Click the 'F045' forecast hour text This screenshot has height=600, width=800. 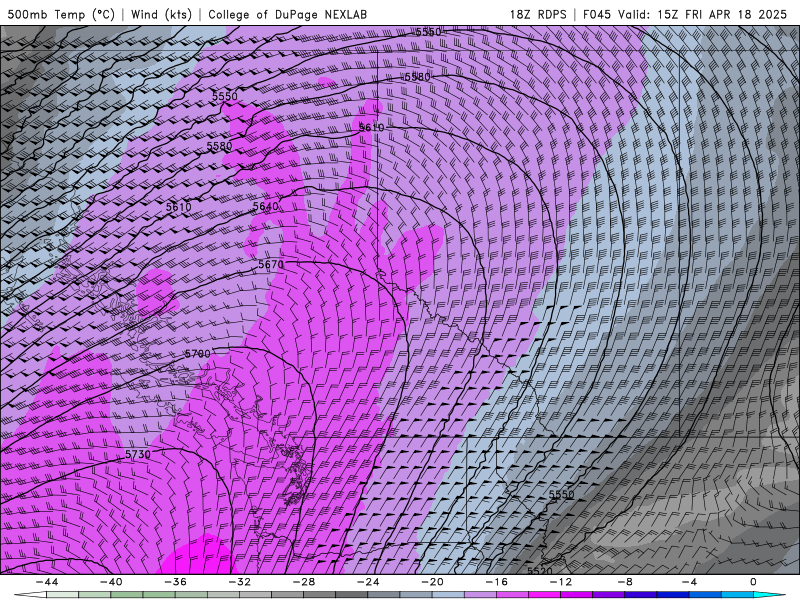[596, 14]
